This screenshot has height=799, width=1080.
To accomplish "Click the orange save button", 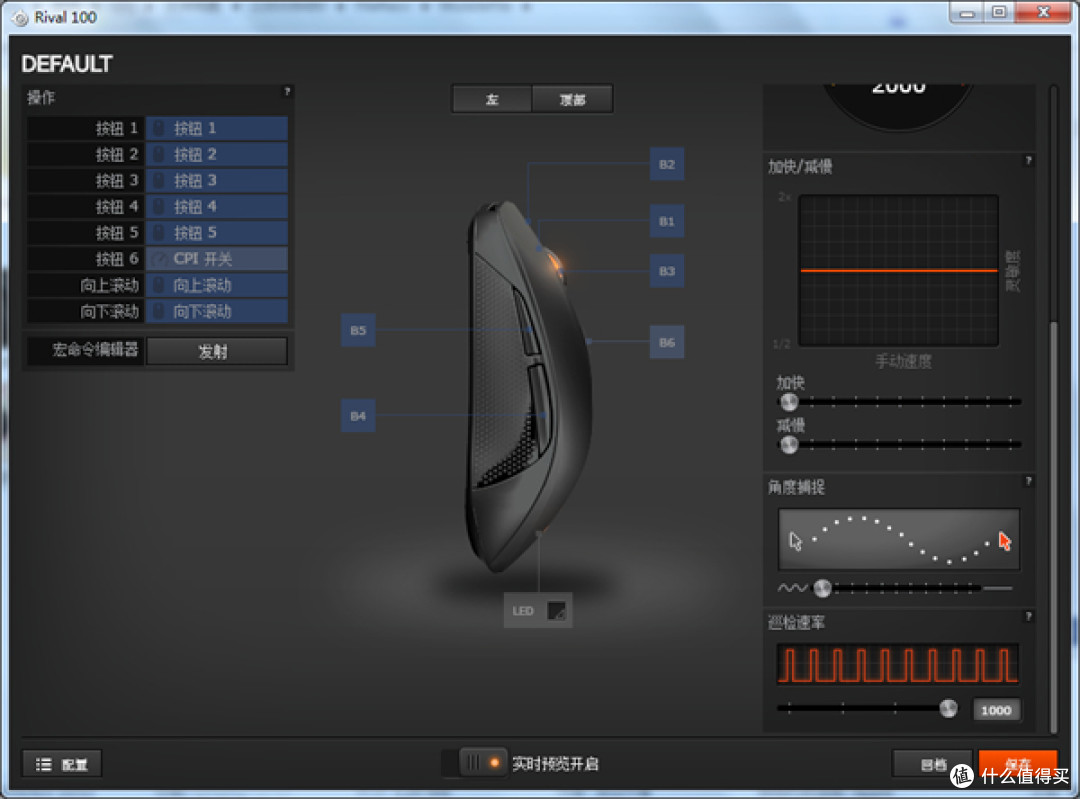I will click(1017, 762).
